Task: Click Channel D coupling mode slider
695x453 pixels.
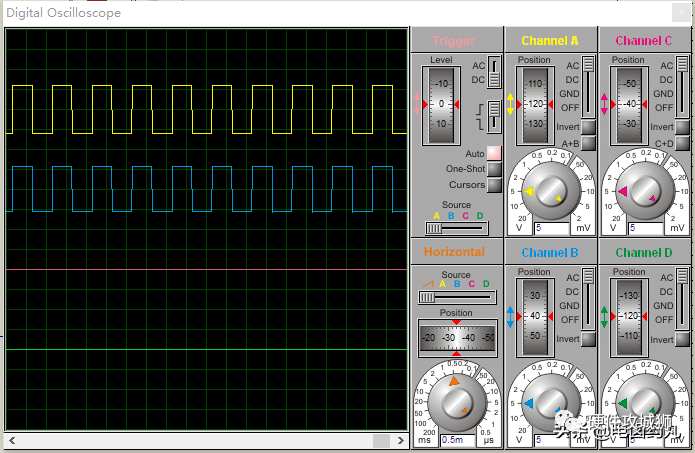Action: point(682,298)
